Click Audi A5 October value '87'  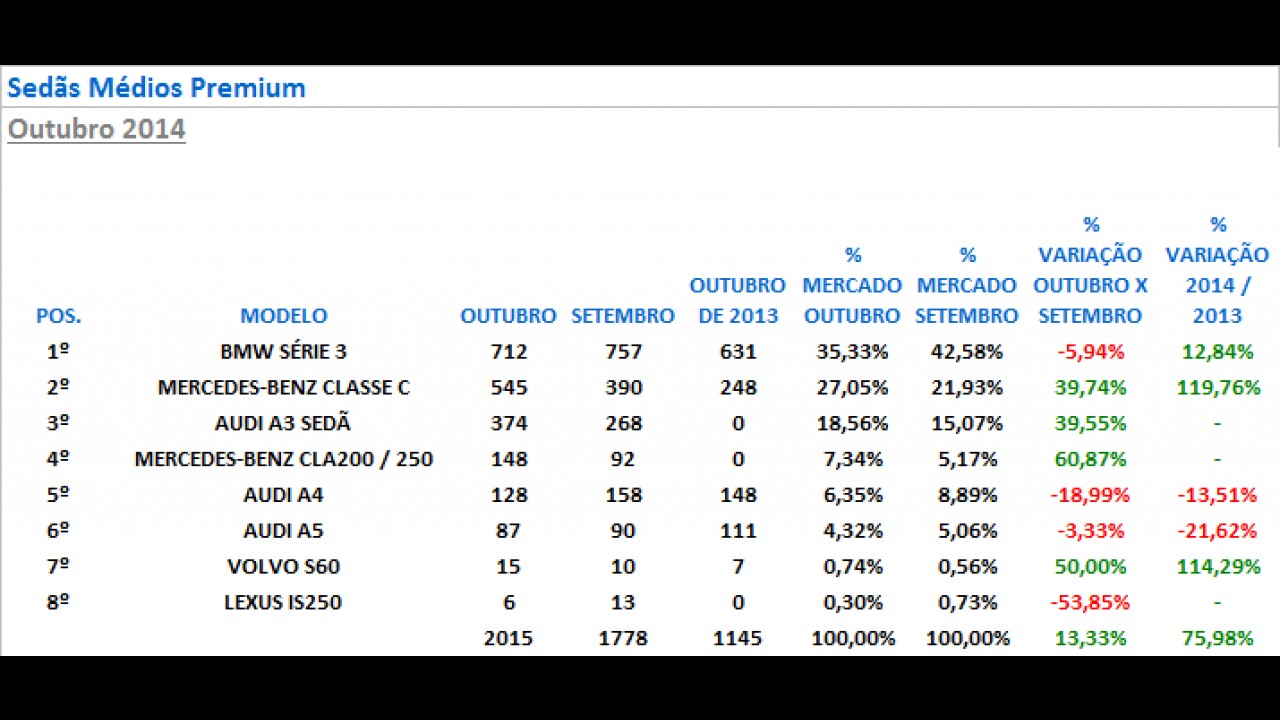click(508, 531)
